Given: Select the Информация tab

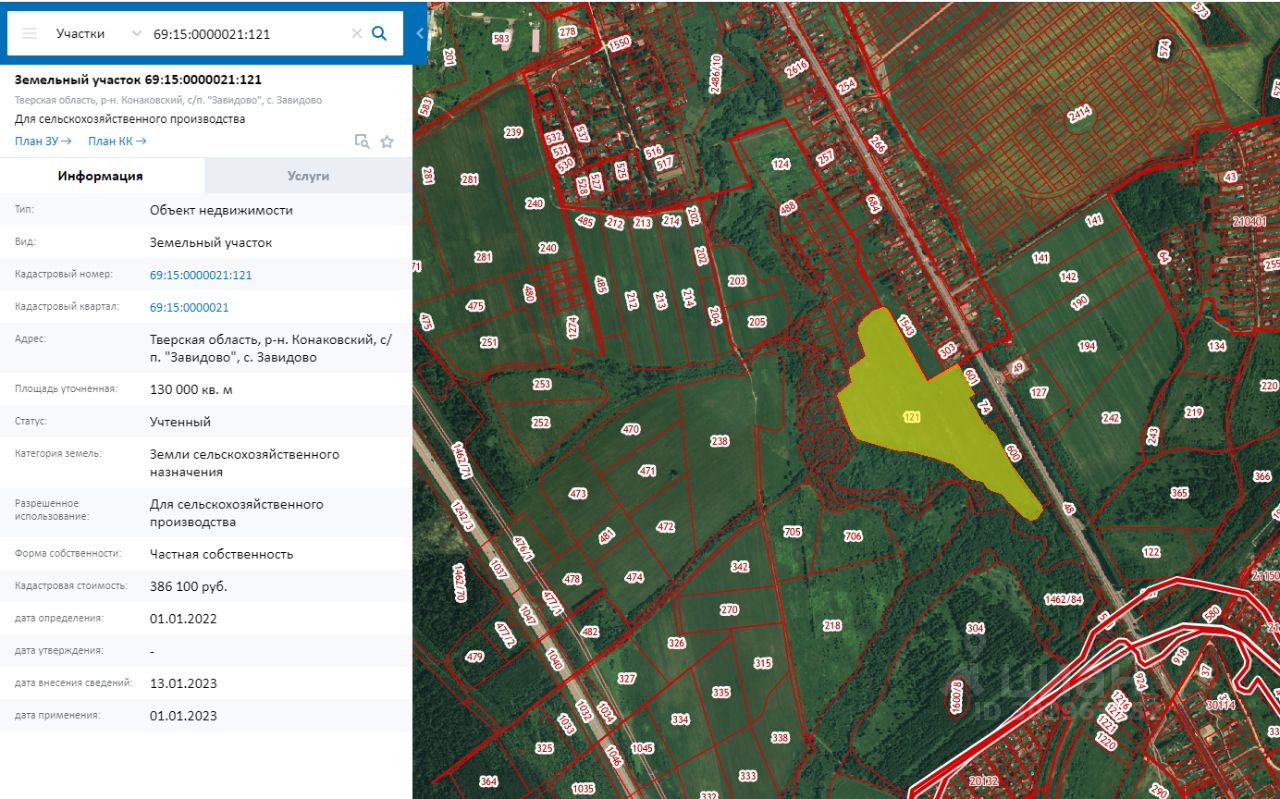Looking at the screenshot, I should point(100,175).
